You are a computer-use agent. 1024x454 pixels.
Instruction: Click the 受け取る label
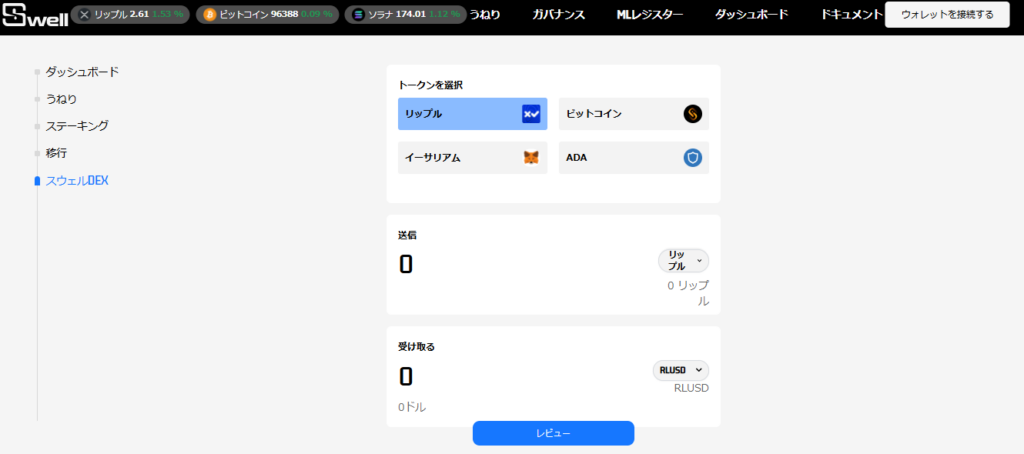(417, 347)
